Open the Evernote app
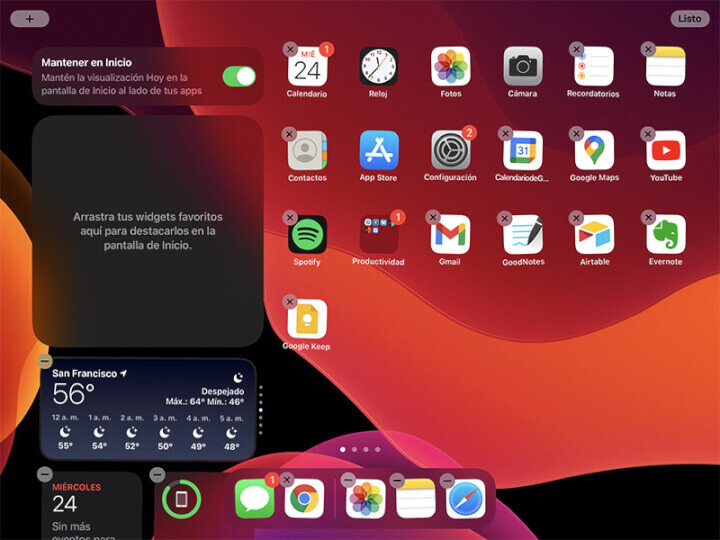Screen dimensions: 720x540 666,235
